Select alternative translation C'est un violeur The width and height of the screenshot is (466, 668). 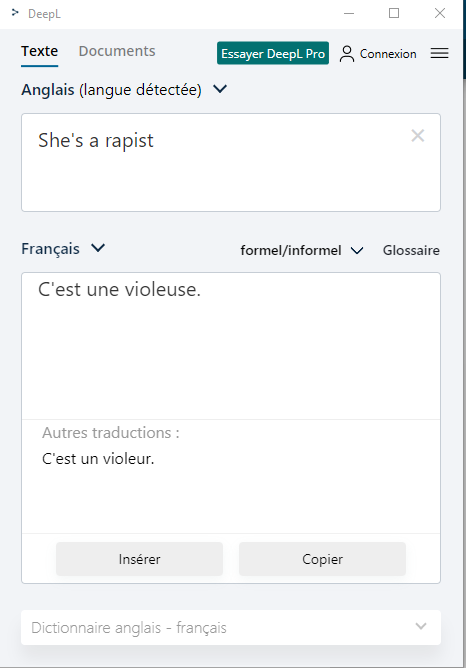point(98,459)
